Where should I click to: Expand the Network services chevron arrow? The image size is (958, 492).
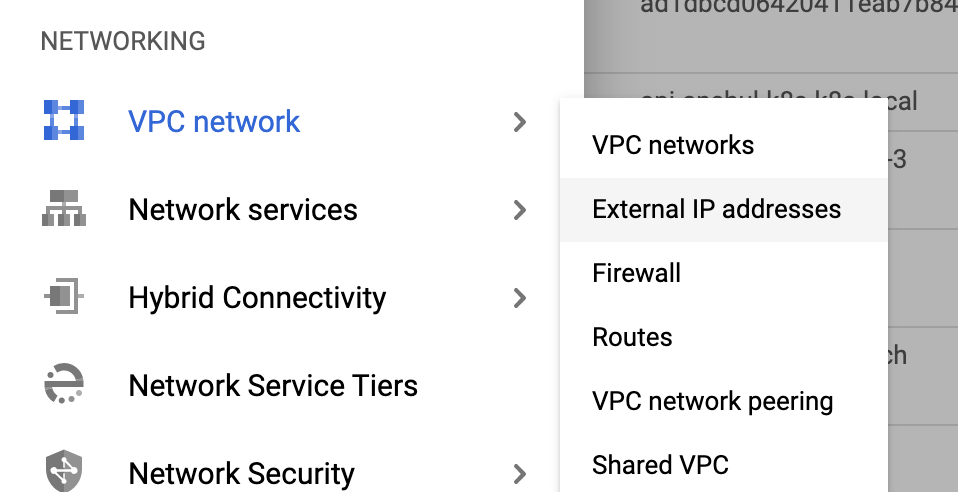520,210
